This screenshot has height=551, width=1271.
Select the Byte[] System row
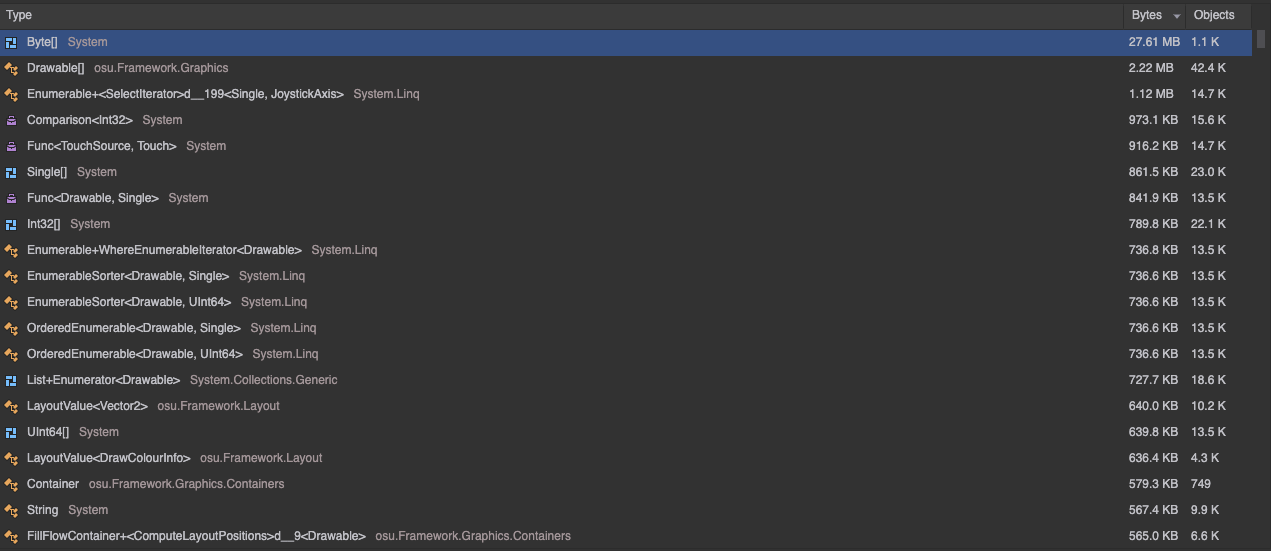tap(626, 42)
